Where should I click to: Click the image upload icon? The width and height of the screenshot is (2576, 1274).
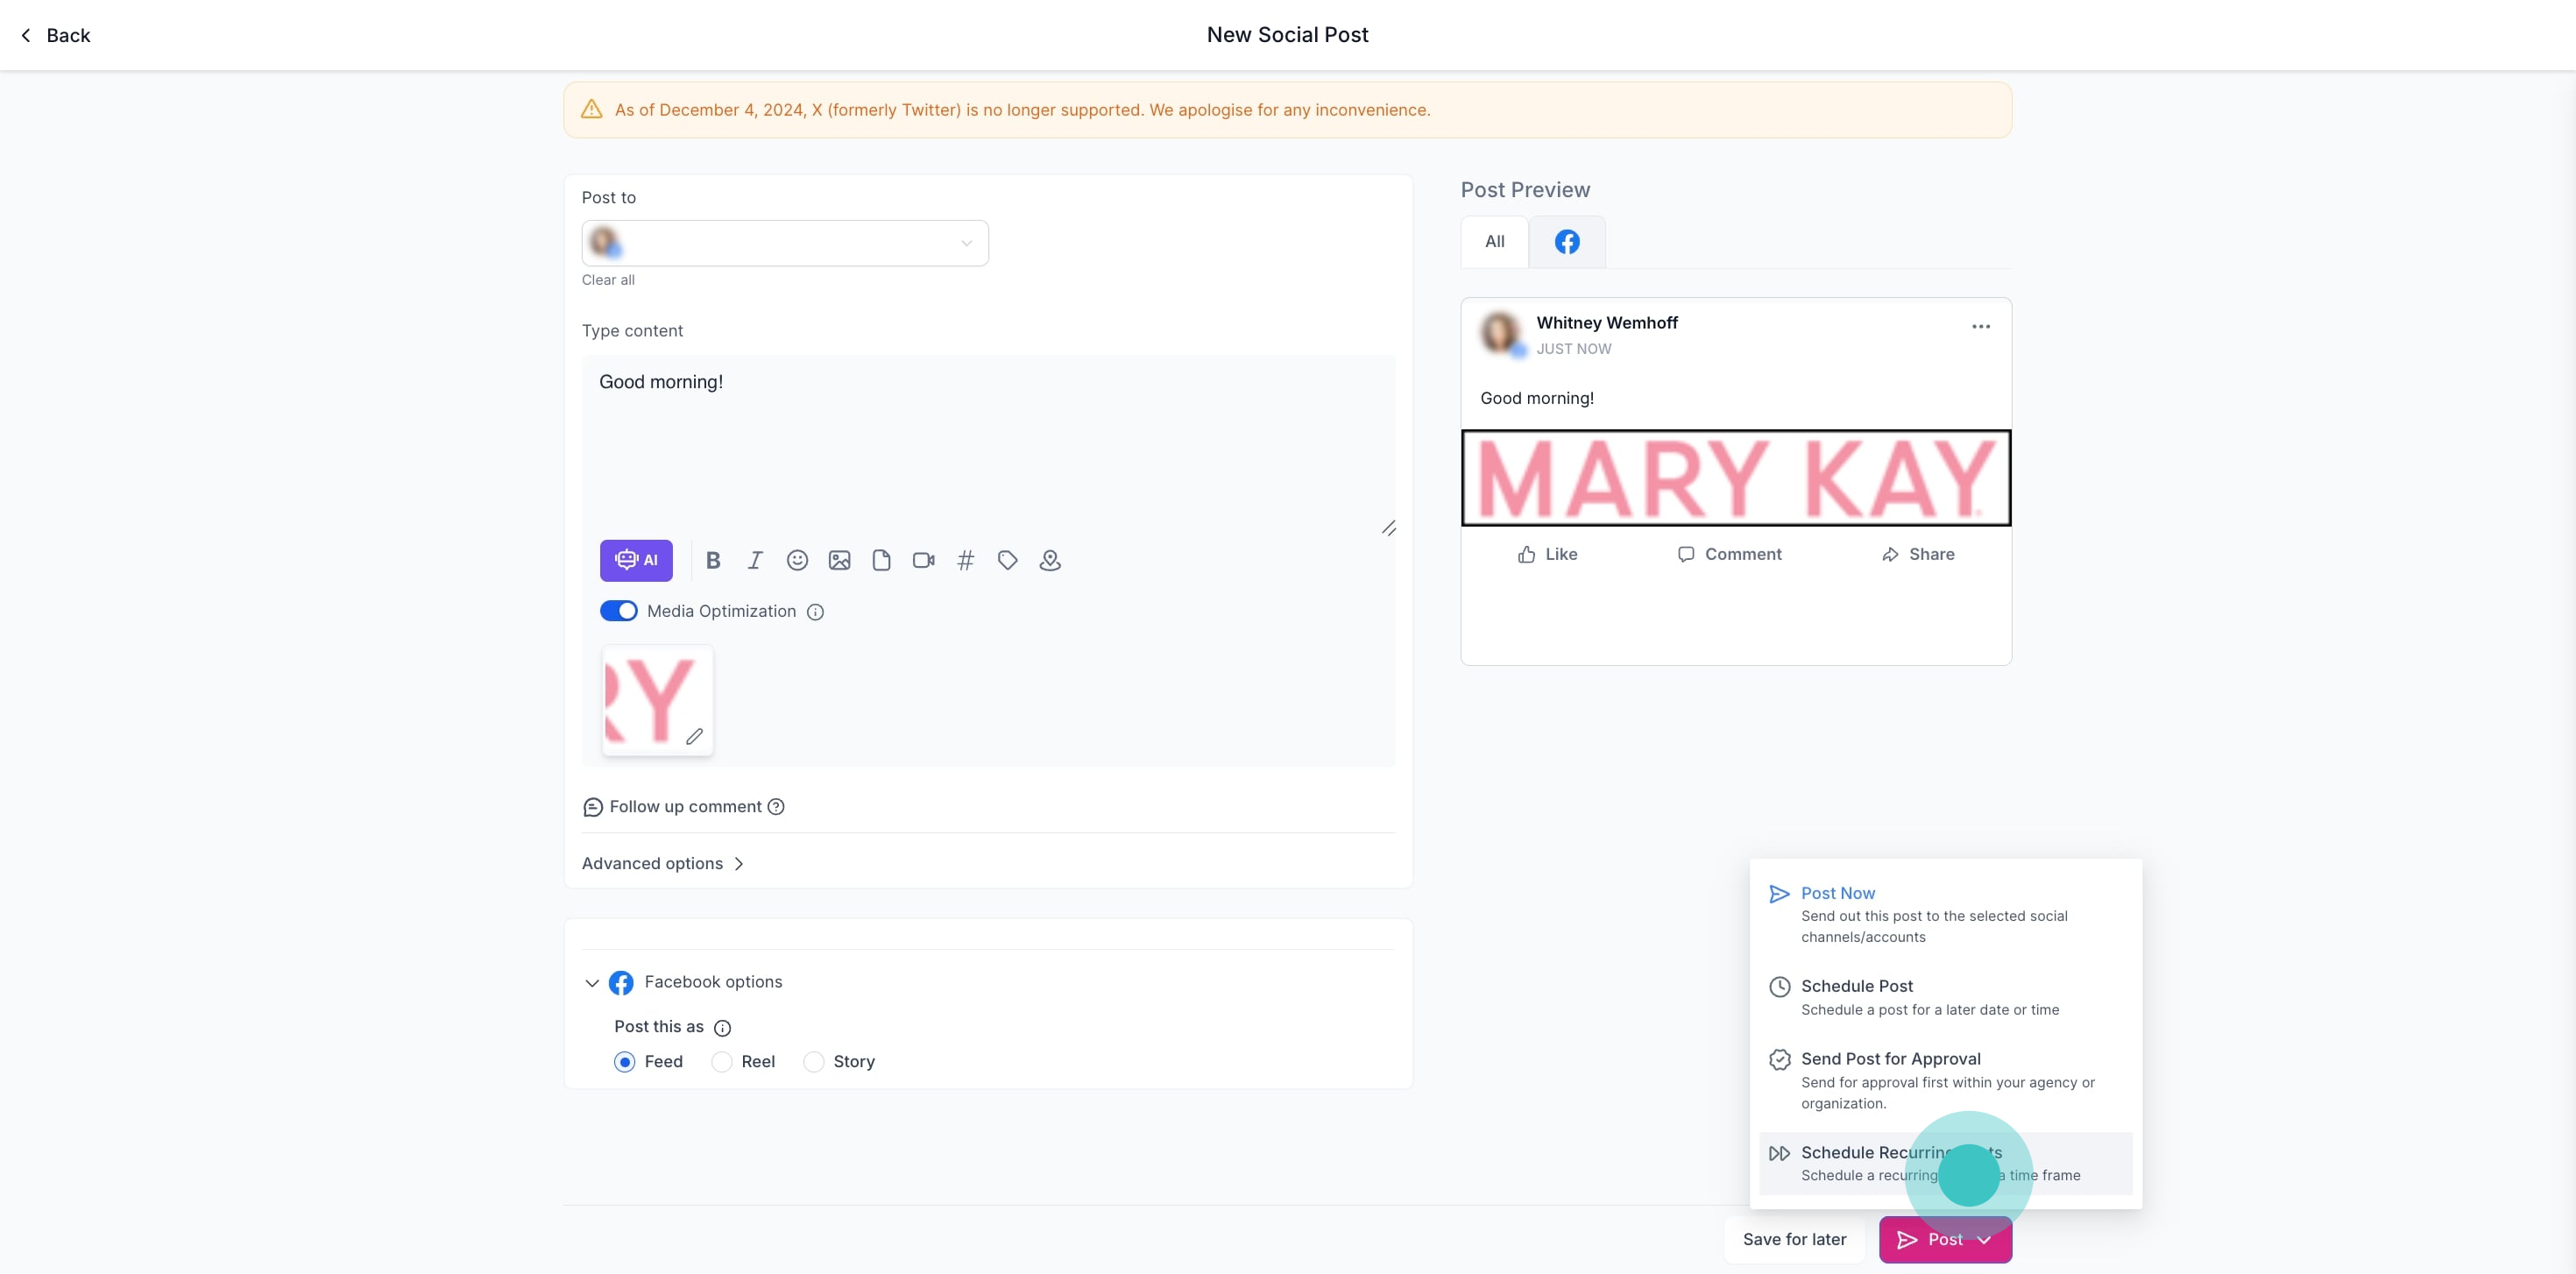tap(839, 560)
